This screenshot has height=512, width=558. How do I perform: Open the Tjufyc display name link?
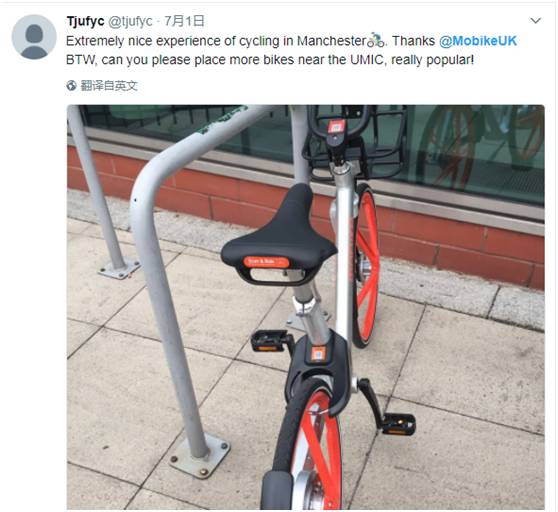pos(85,21)
